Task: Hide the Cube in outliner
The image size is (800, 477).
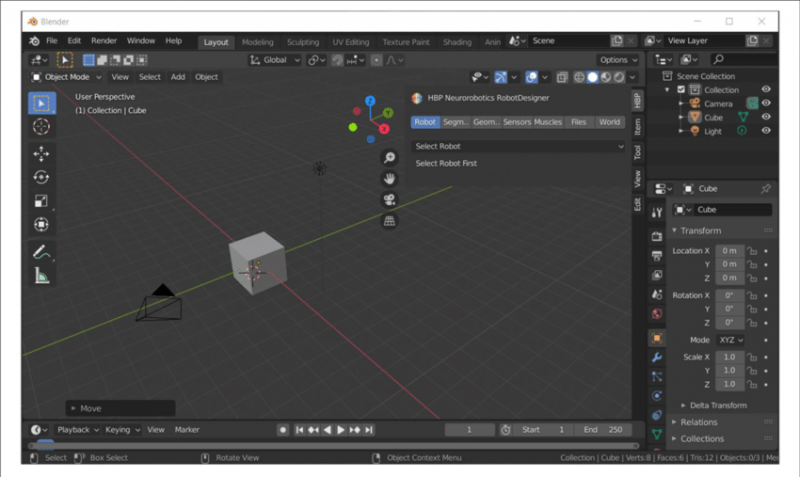Action: coord(766,117)
